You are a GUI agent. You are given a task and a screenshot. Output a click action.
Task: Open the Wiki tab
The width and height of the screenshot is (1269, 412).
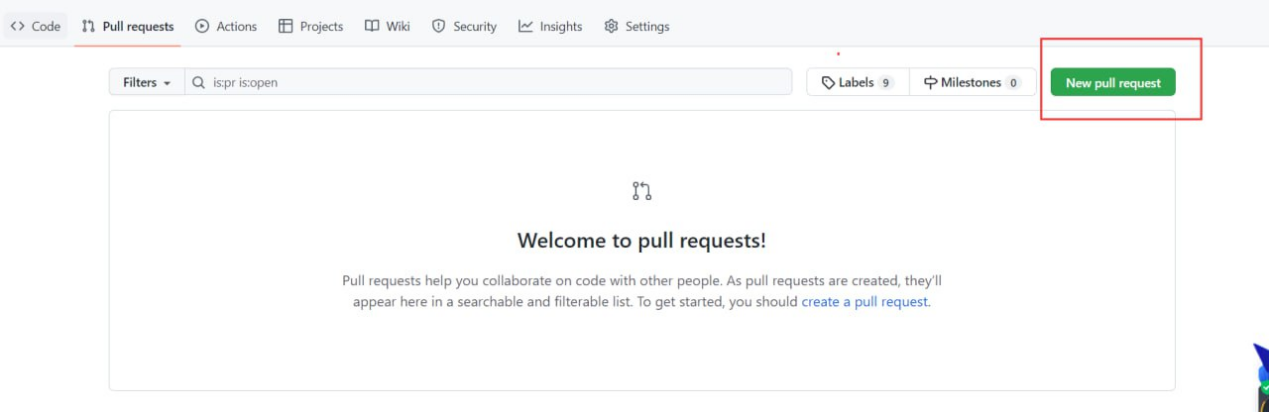pyautogui.click(x=387, y=27)
